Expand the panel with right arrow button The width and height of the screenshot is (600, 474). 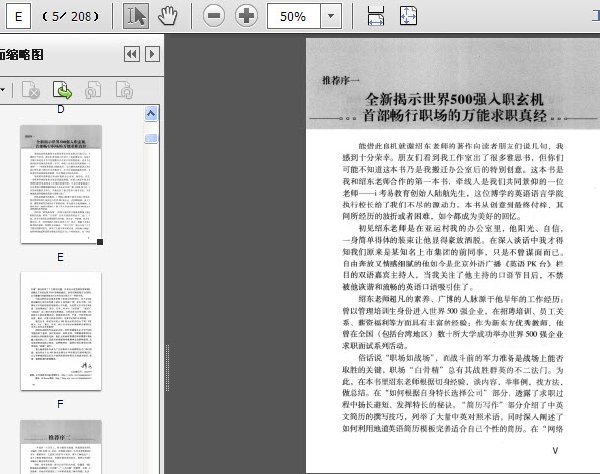pos(152,54)
